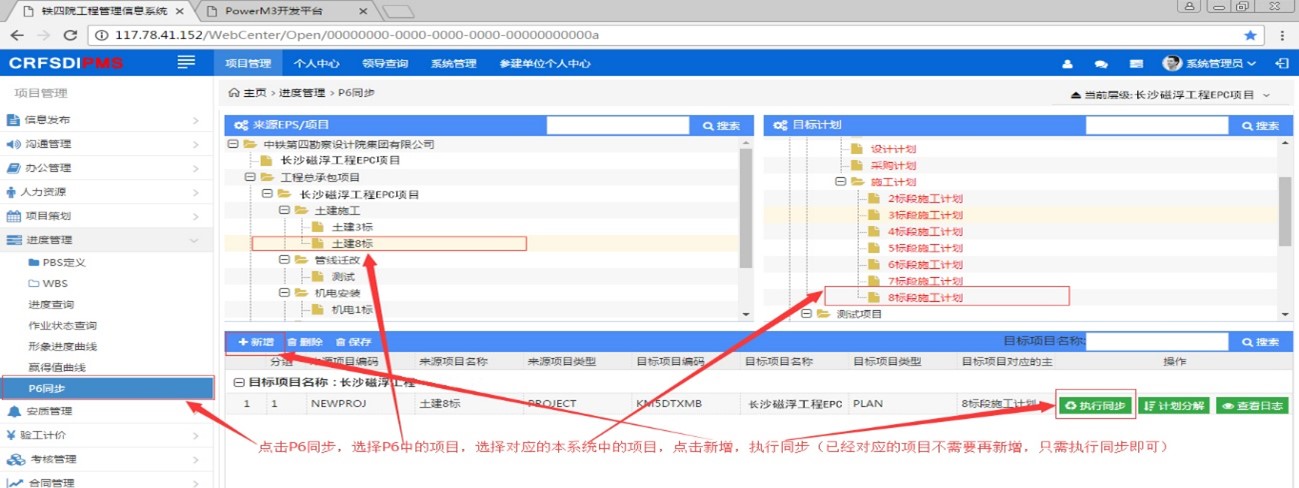1299x488 pixels.
Task: Click the mail card icon in header
Action: [x=1136, y=63]
